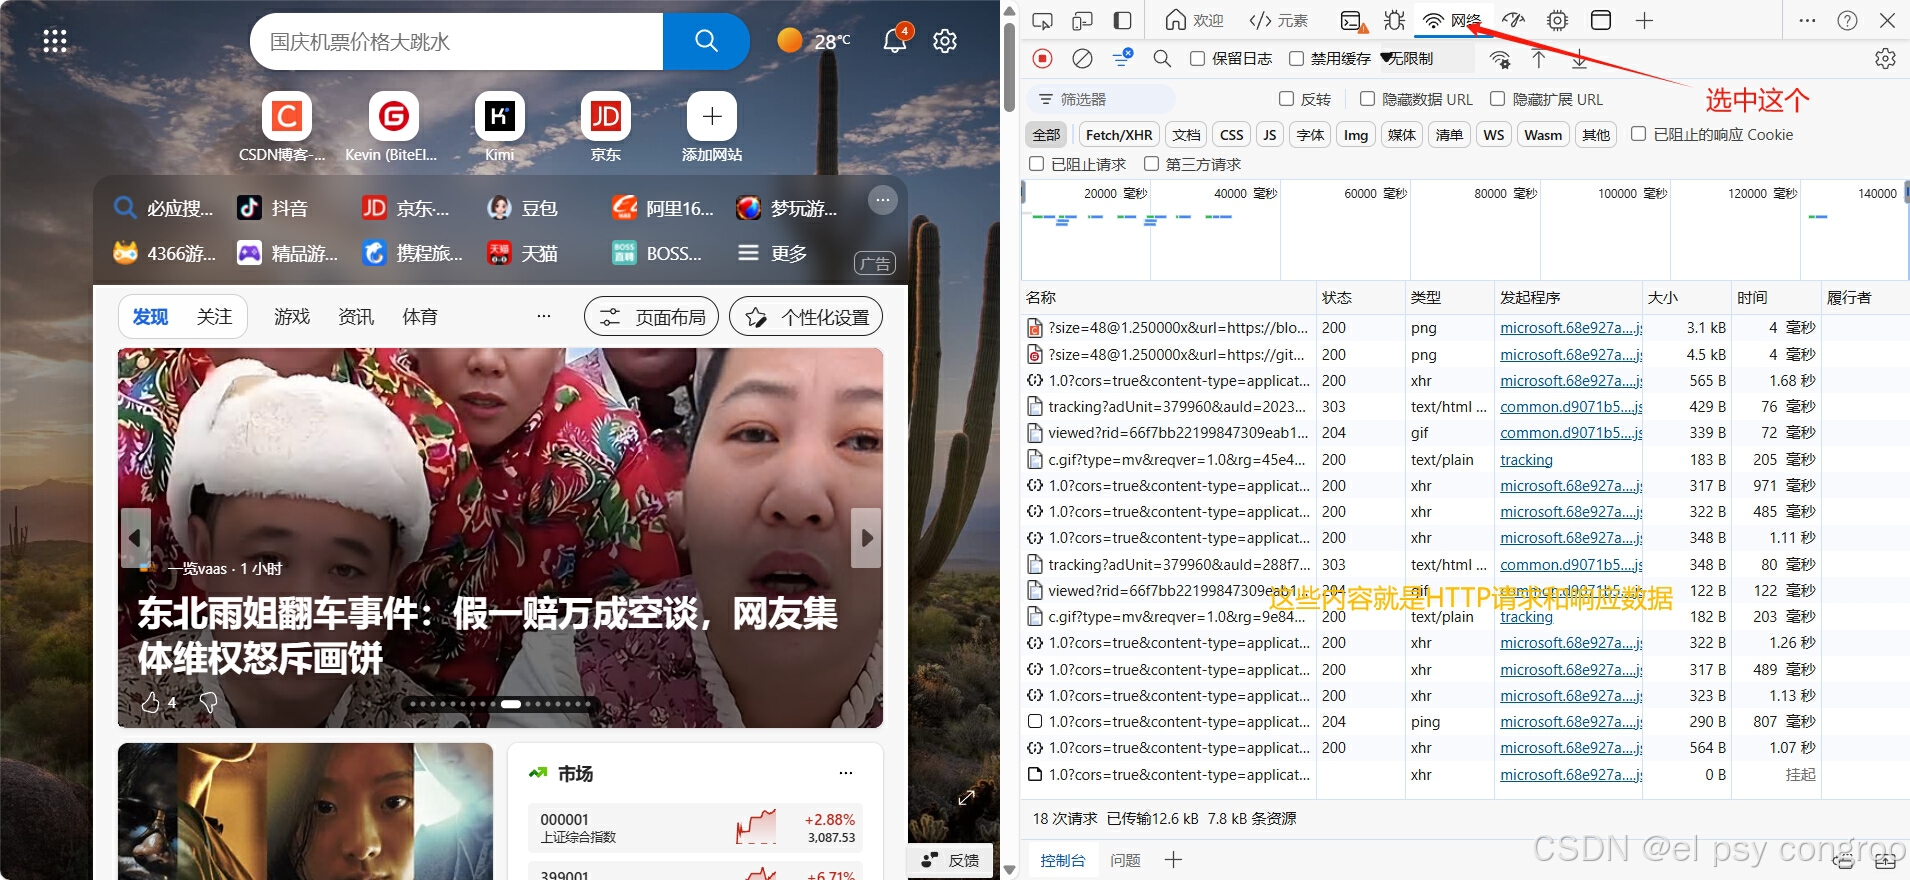Filter requests by CSS type

[1232, 135]
